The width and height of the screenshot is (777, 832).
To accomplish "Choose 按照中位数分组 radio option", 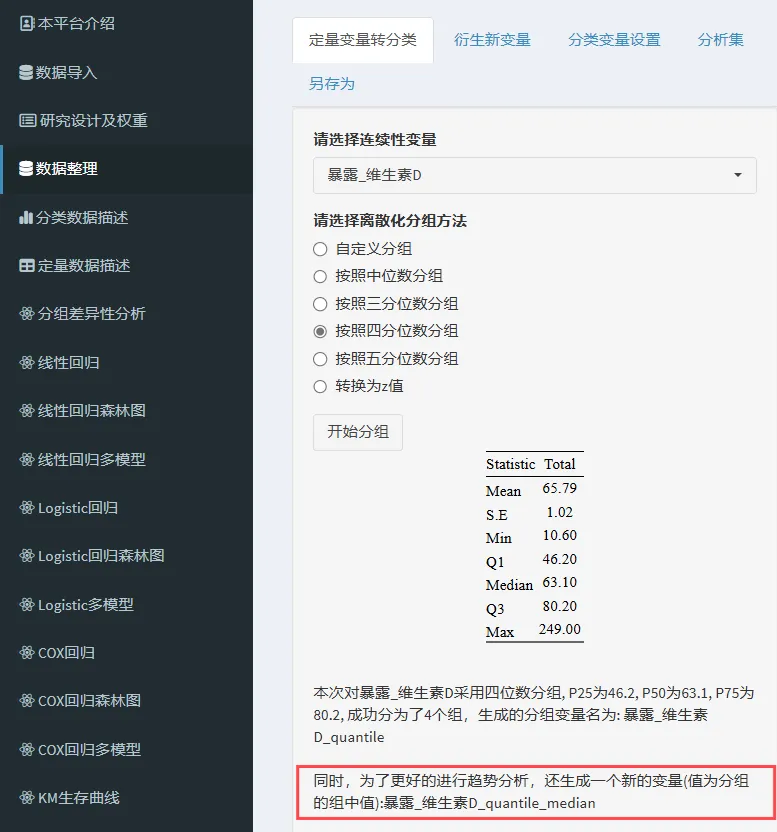I will click(x=320, y=276).
